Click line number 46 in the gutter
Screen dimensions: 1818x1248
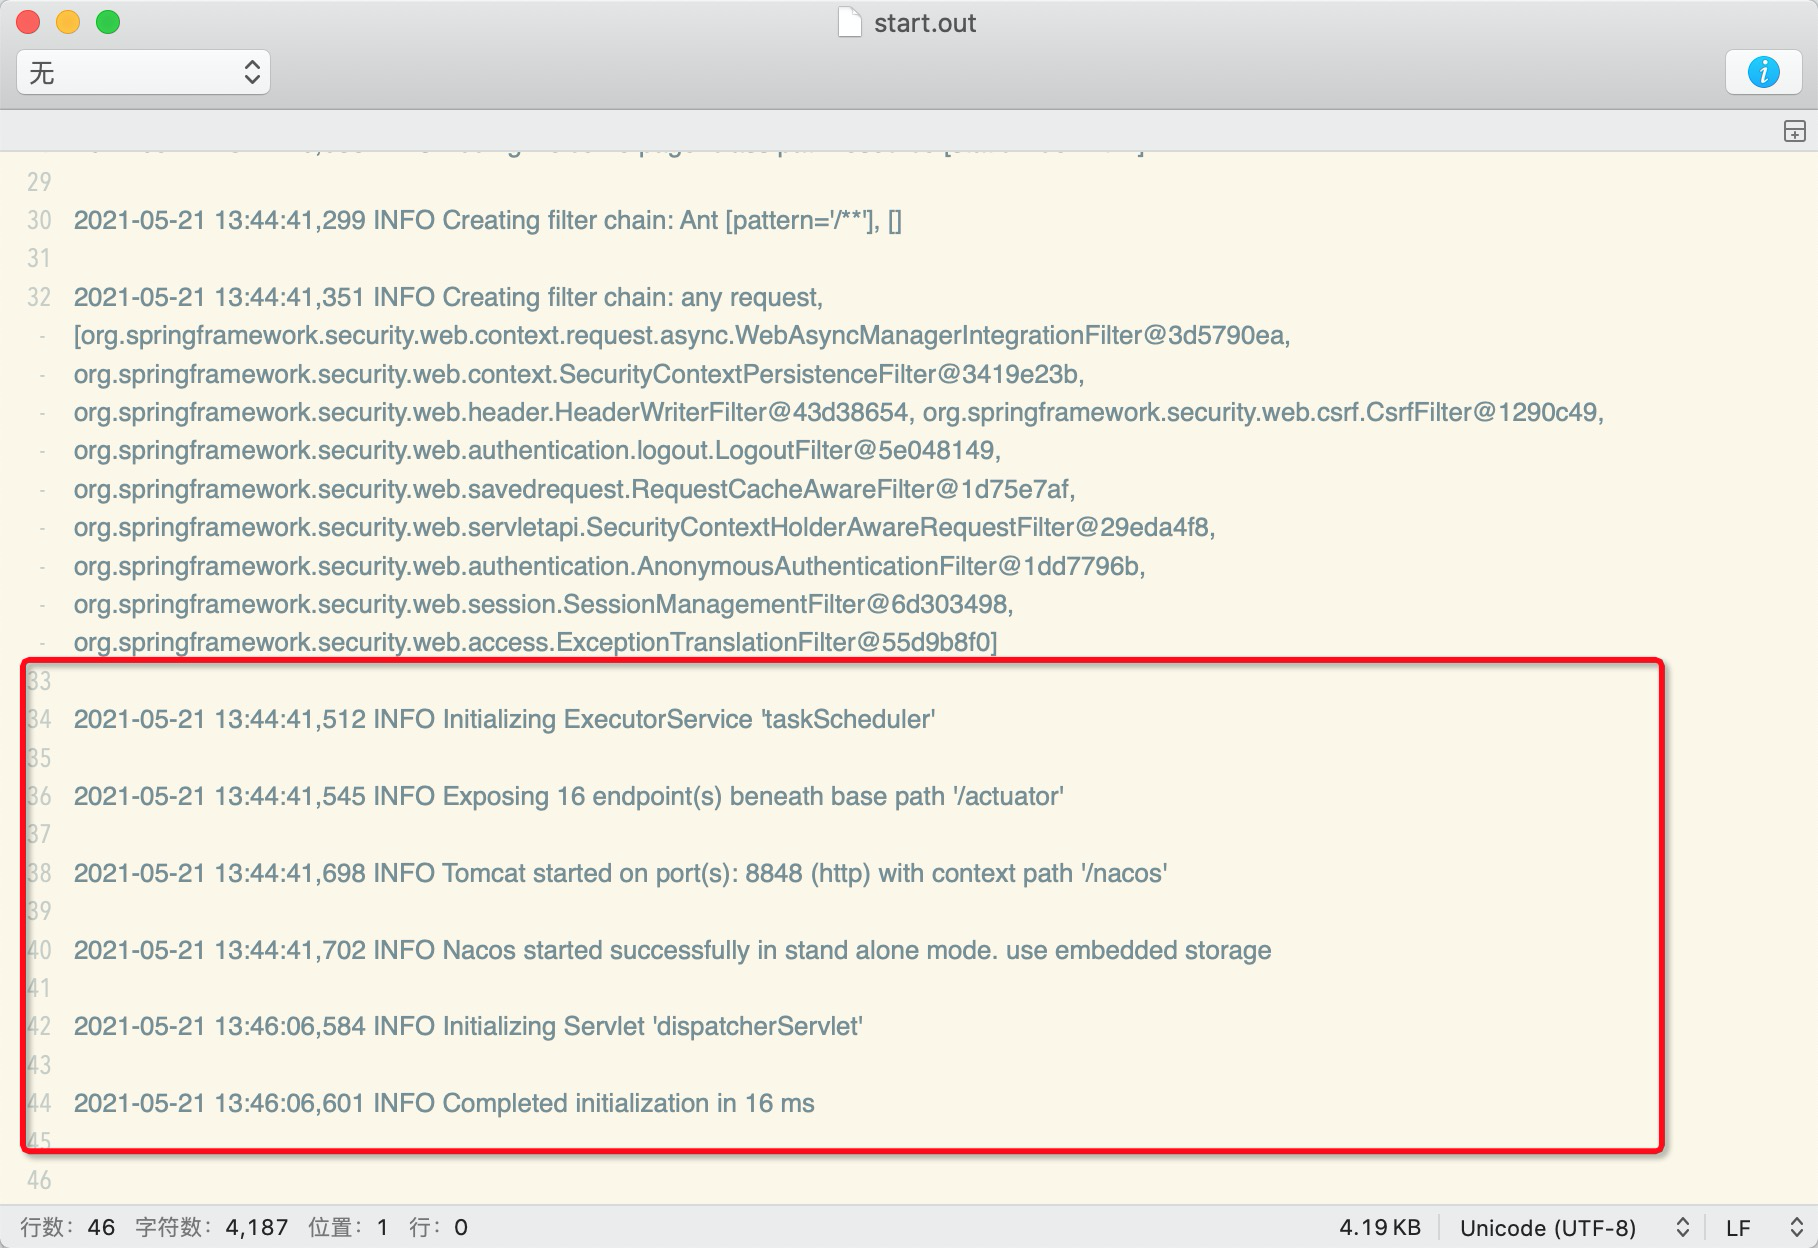click(39, 1180)
